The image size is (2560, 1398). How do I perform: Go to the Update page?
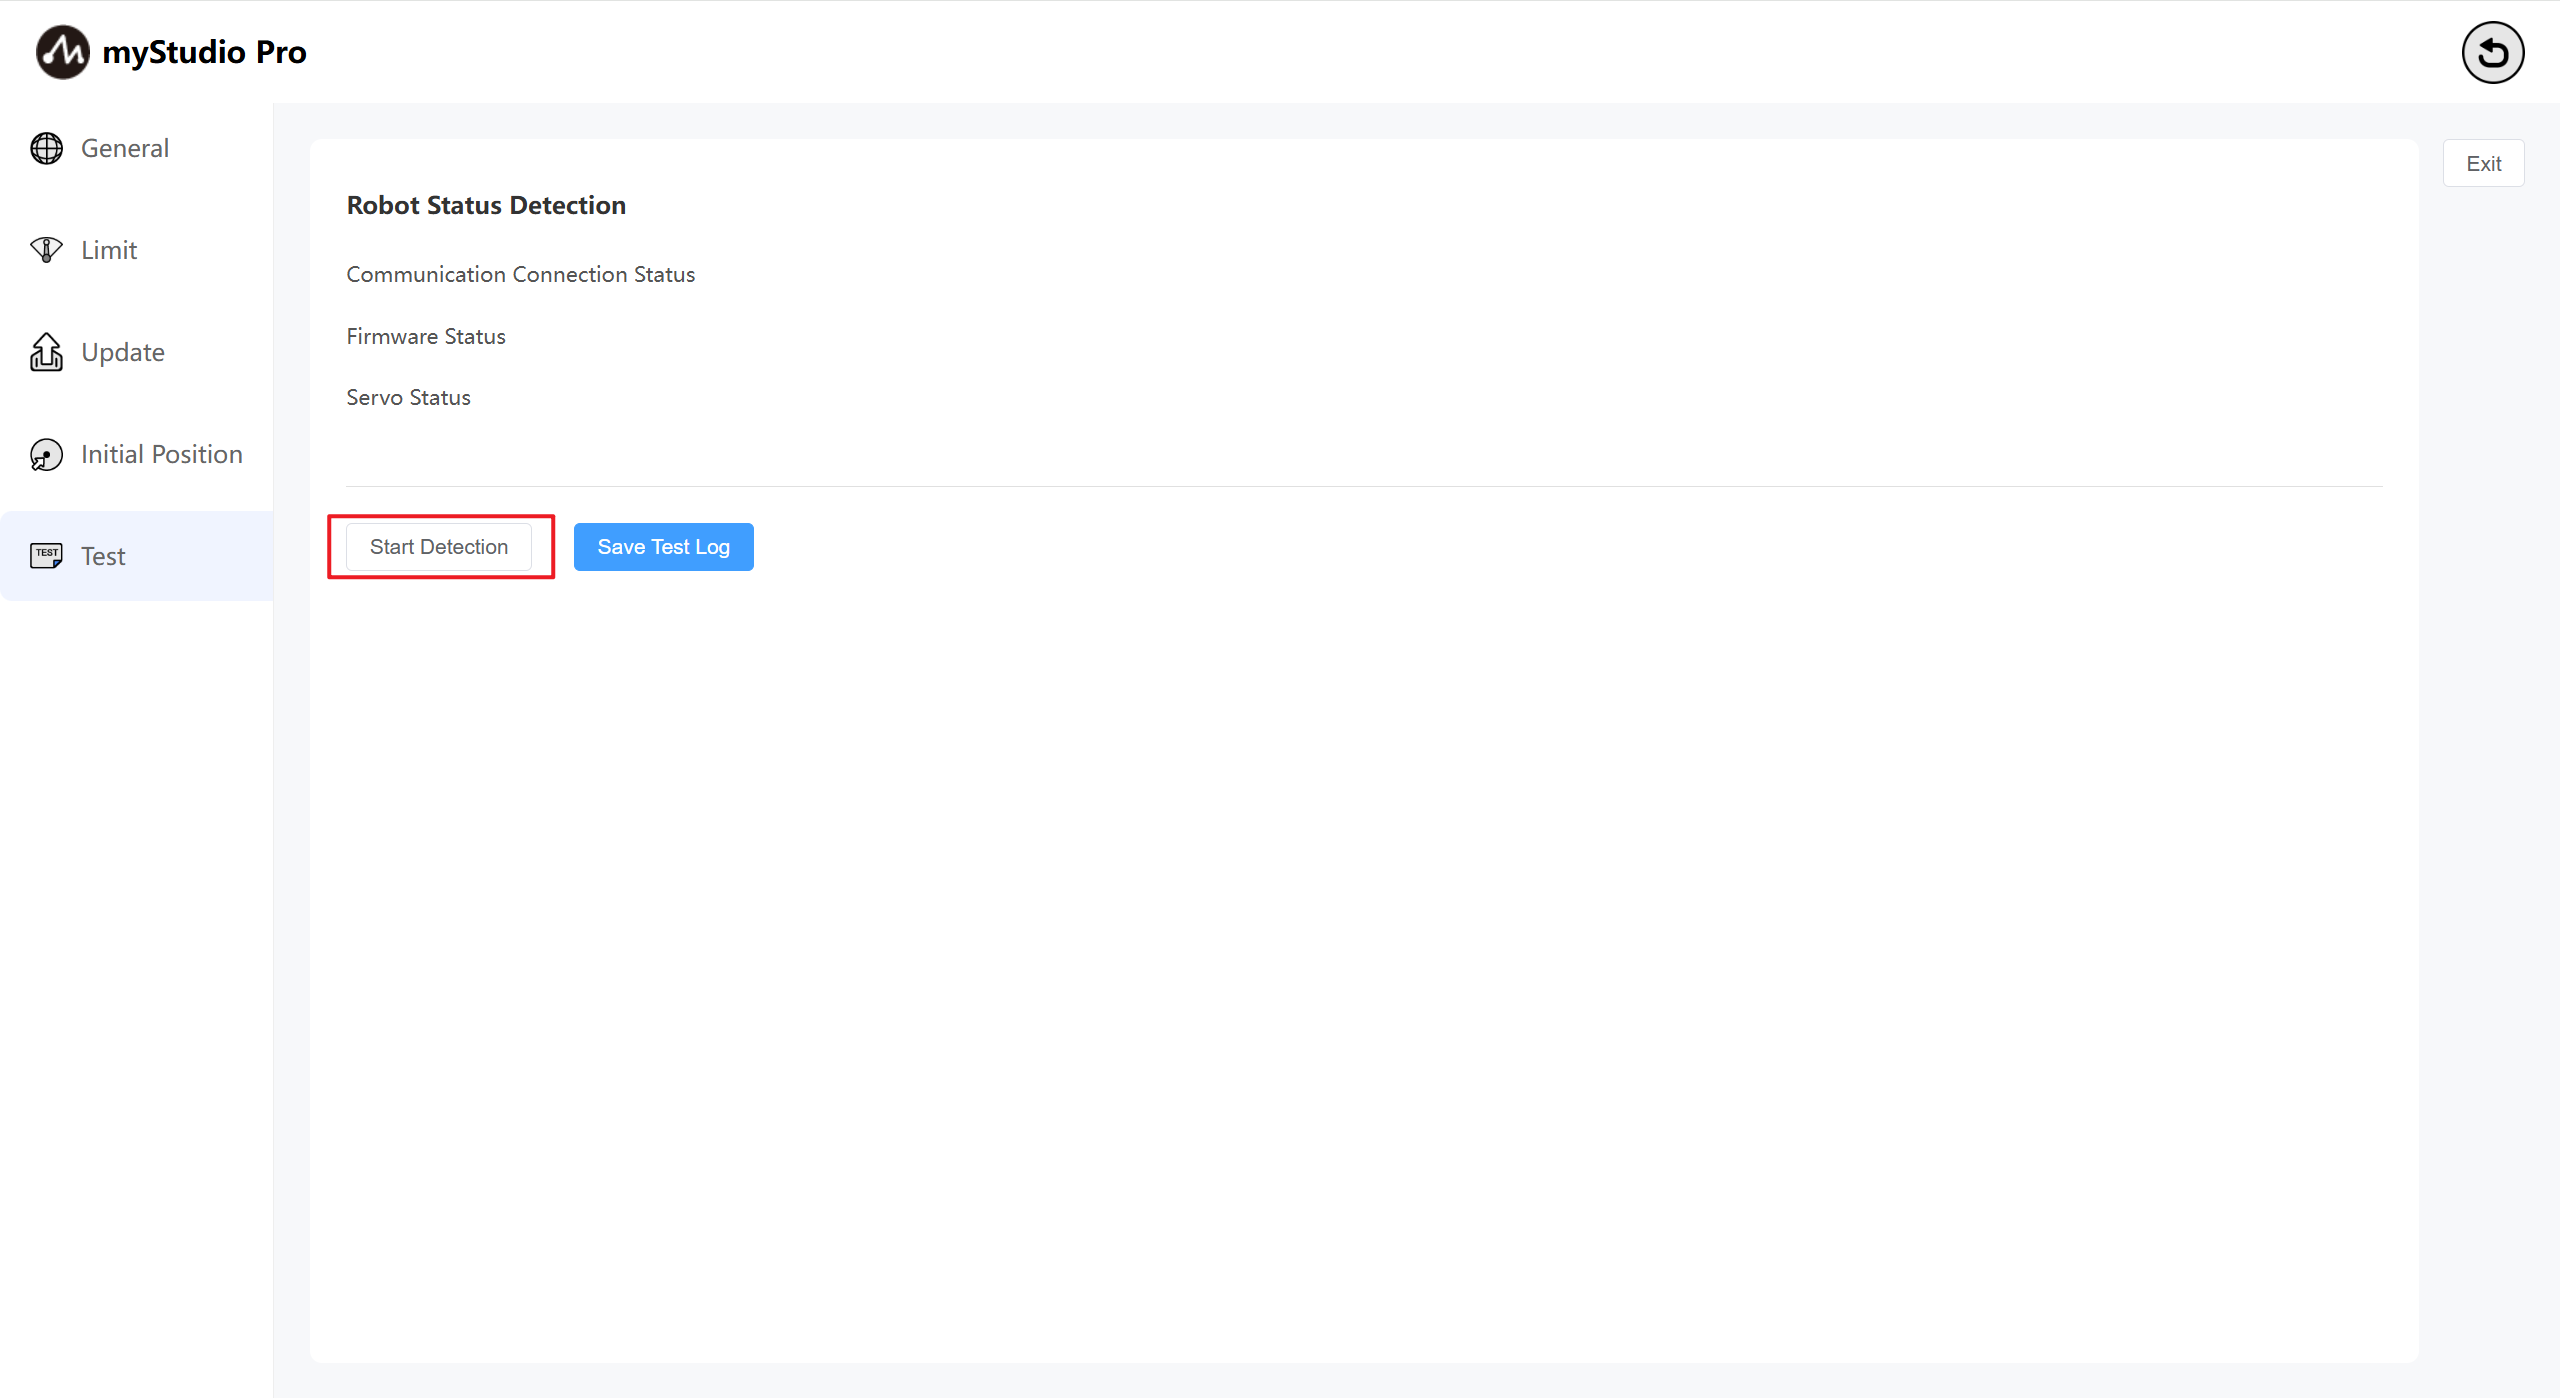tap(123, 352)
